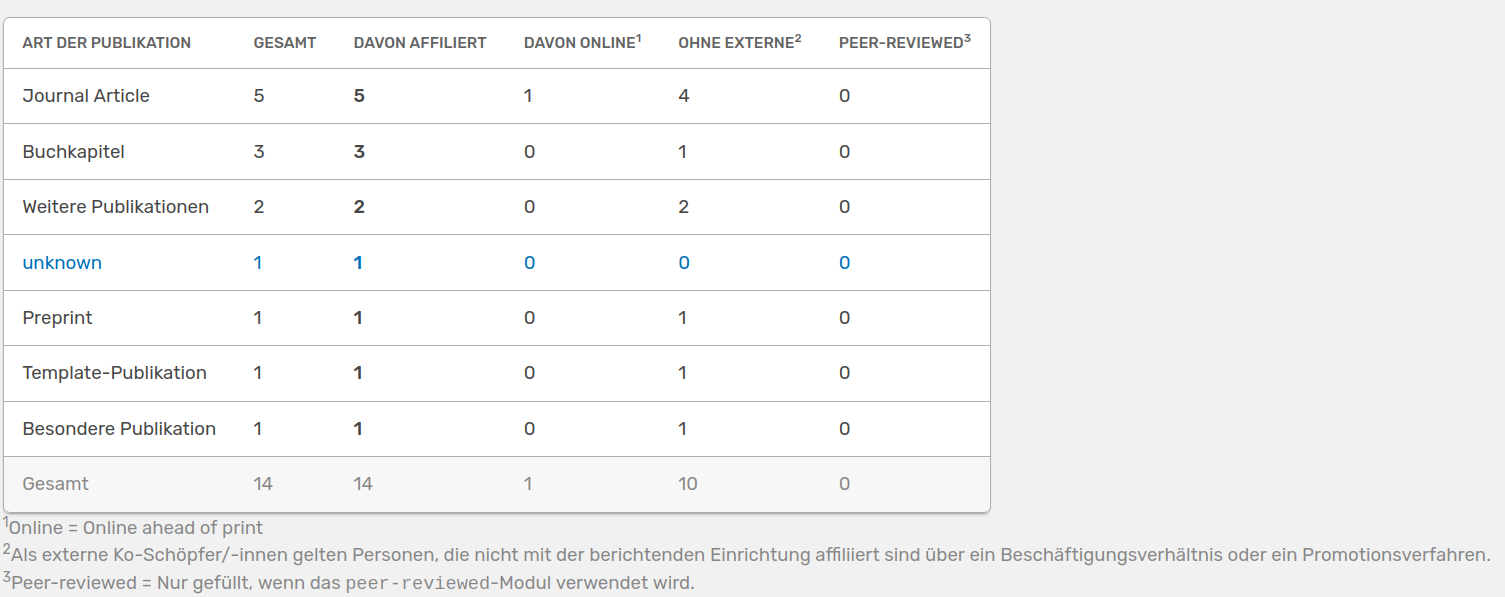
Task: Click the unknown row's Ohne Externe zero link
Action: [684, 263]
